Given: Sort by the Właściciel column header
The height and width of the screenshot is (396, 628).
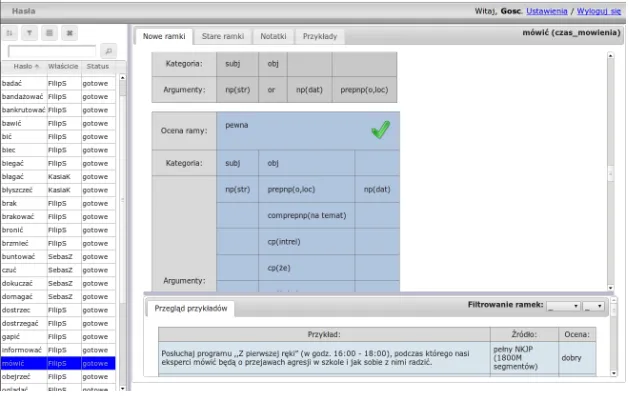Looking at the screenshot, I should click(x=63, y=66).
